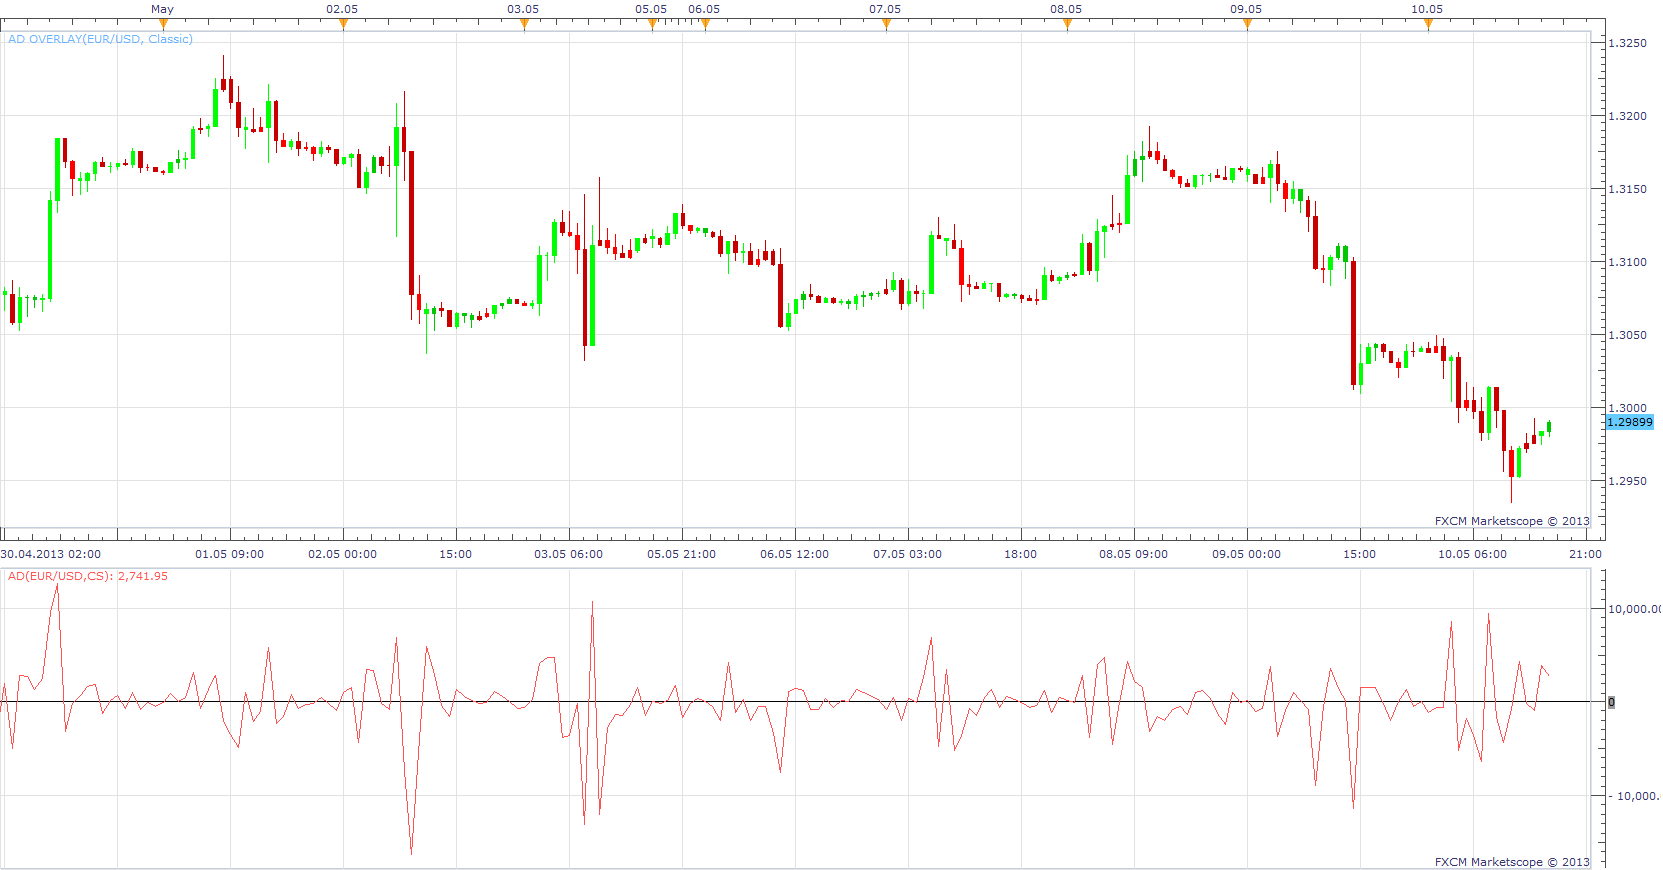This screenshot has height=870, width=1663.
Task: Click the orange day marker under 06.05
Action: [x=705, y=24]
